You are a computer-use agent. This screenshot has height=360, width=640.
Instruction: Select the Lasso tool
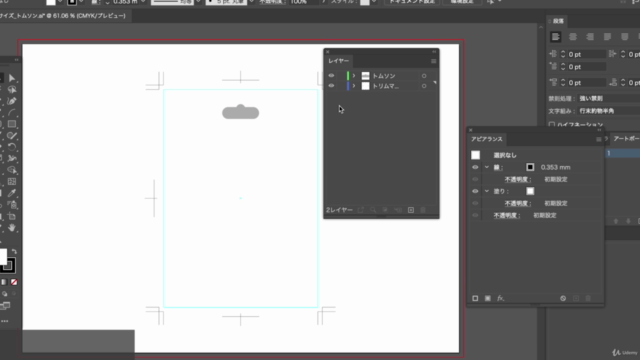[x=12, y=89]
